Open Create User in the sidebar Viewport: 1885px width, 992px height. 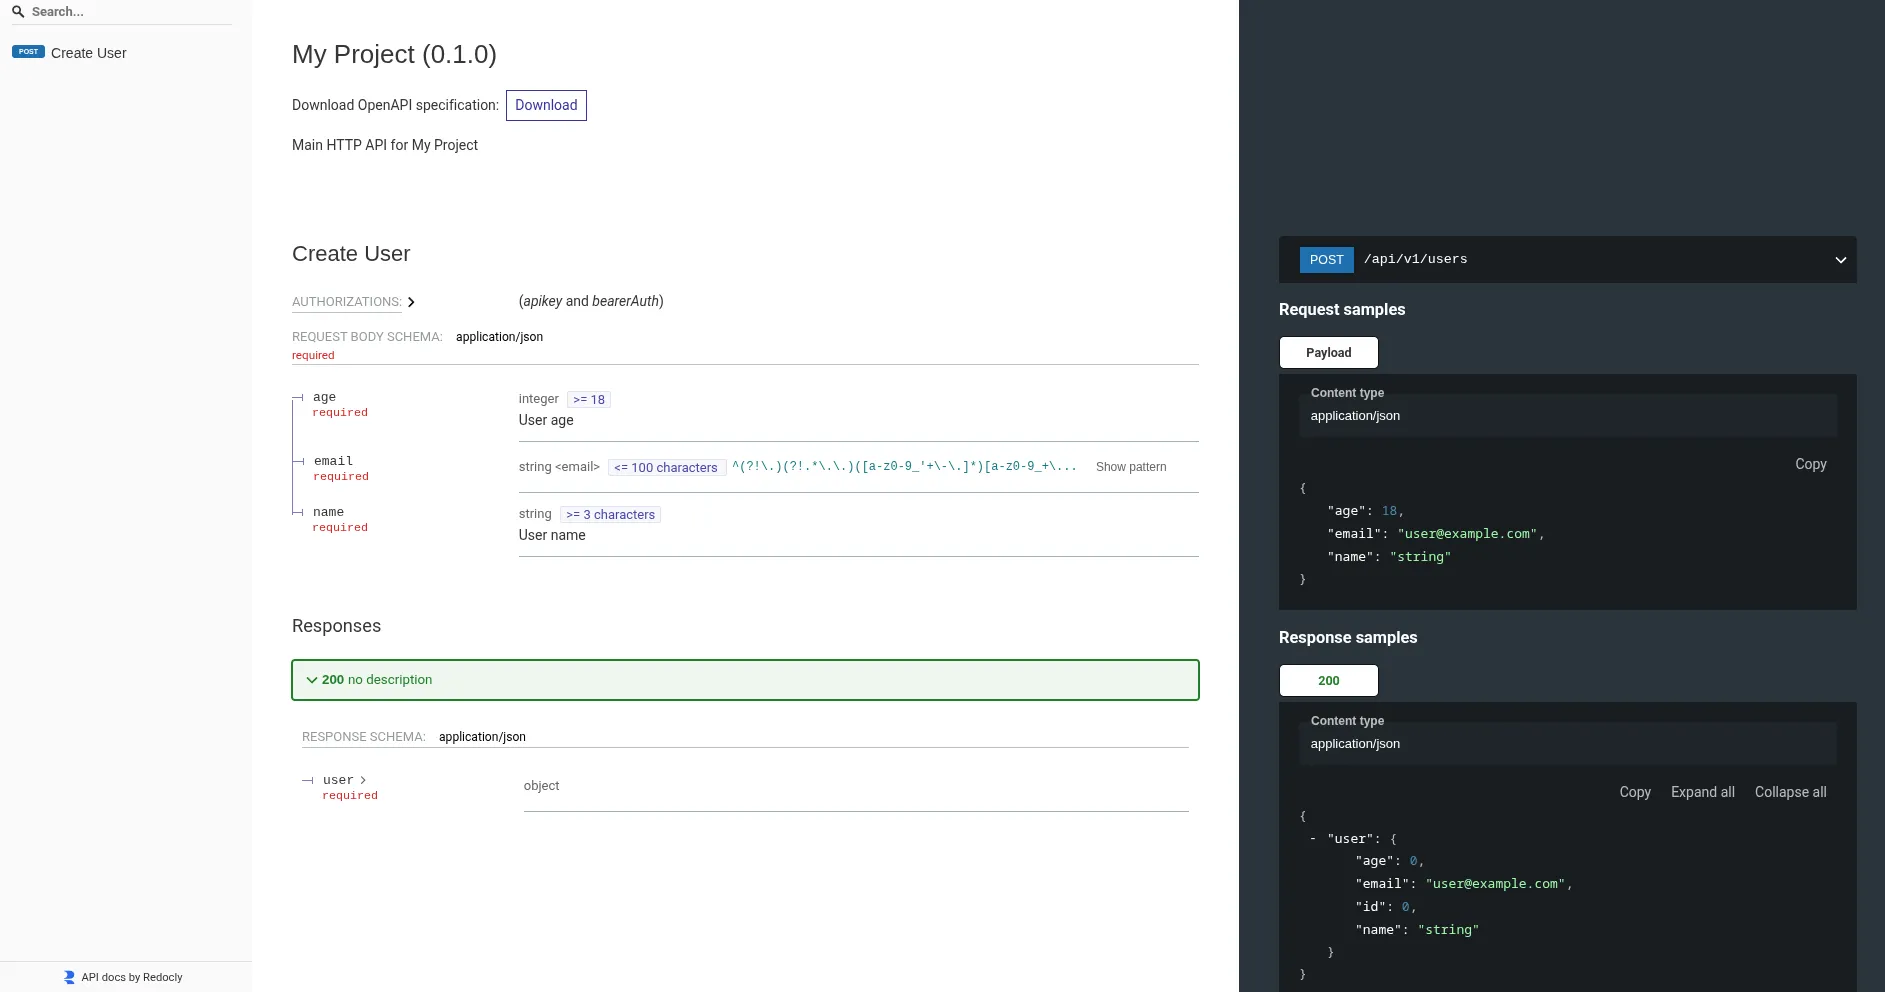[x=89, y=53]
